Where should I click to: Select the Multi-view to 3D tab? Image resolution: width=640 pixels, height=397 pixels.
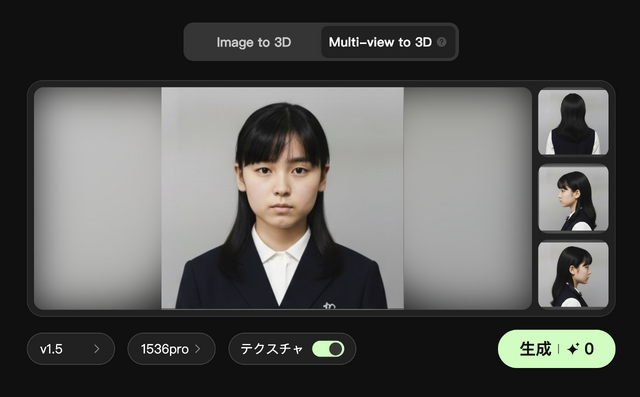388,42
